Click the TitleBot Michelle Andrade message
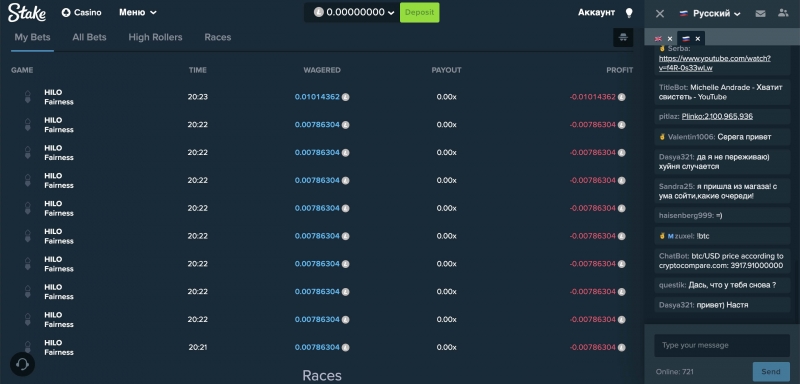Image resolution: width=800 pixels, height=384 pixels. click(x=722, y=92)
